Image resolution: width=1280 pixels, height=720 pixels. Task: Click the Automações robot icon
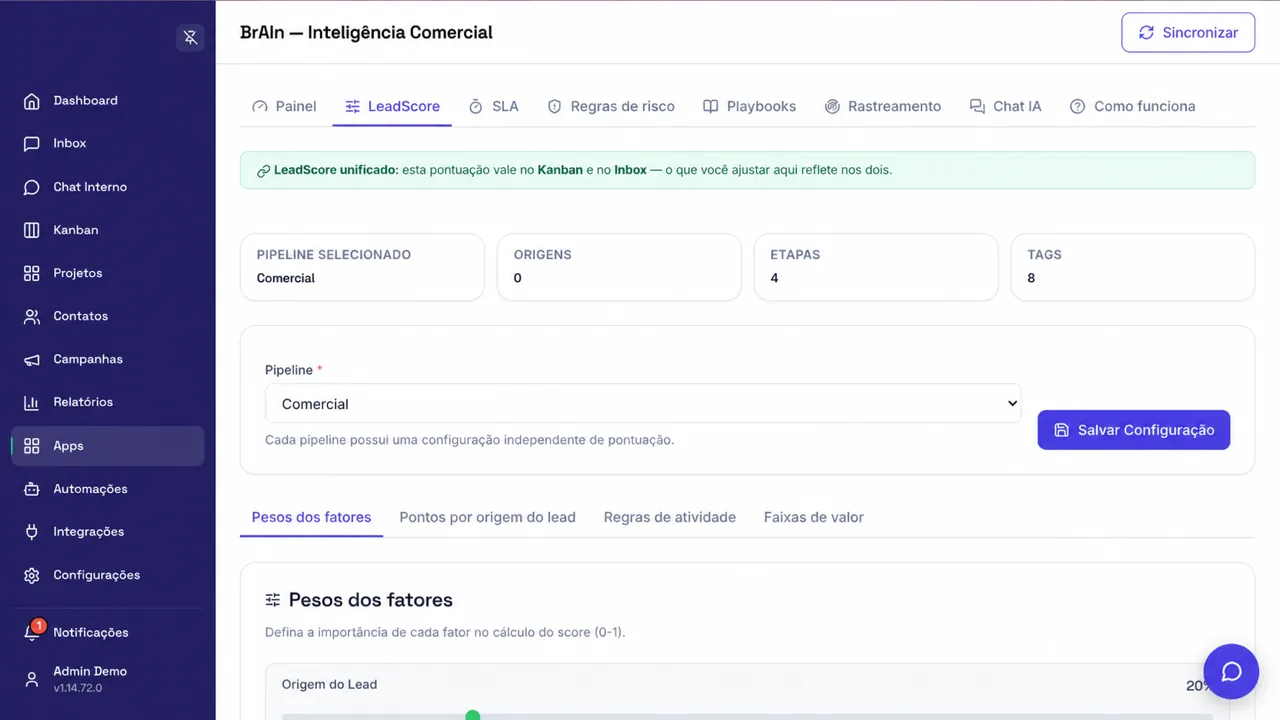32,489
